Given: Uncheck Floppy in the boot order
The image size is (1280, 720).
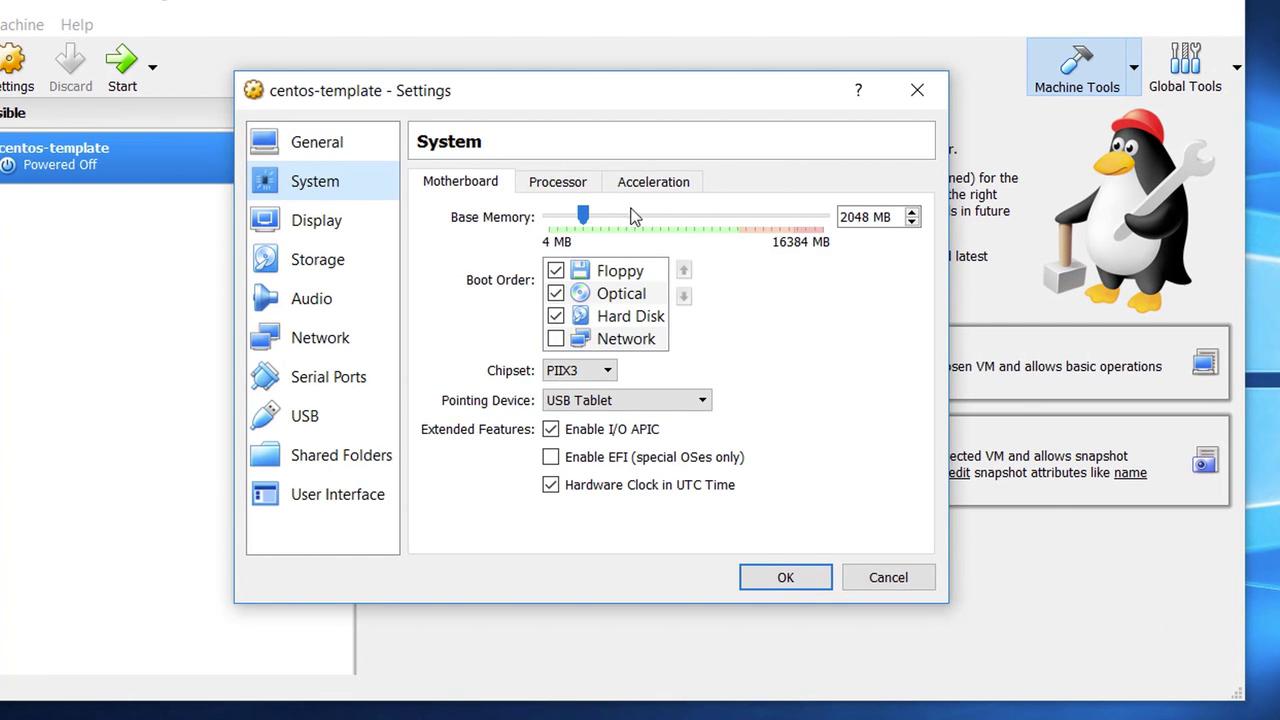Looking at the screenshot, I should click(x=556, y=270).
